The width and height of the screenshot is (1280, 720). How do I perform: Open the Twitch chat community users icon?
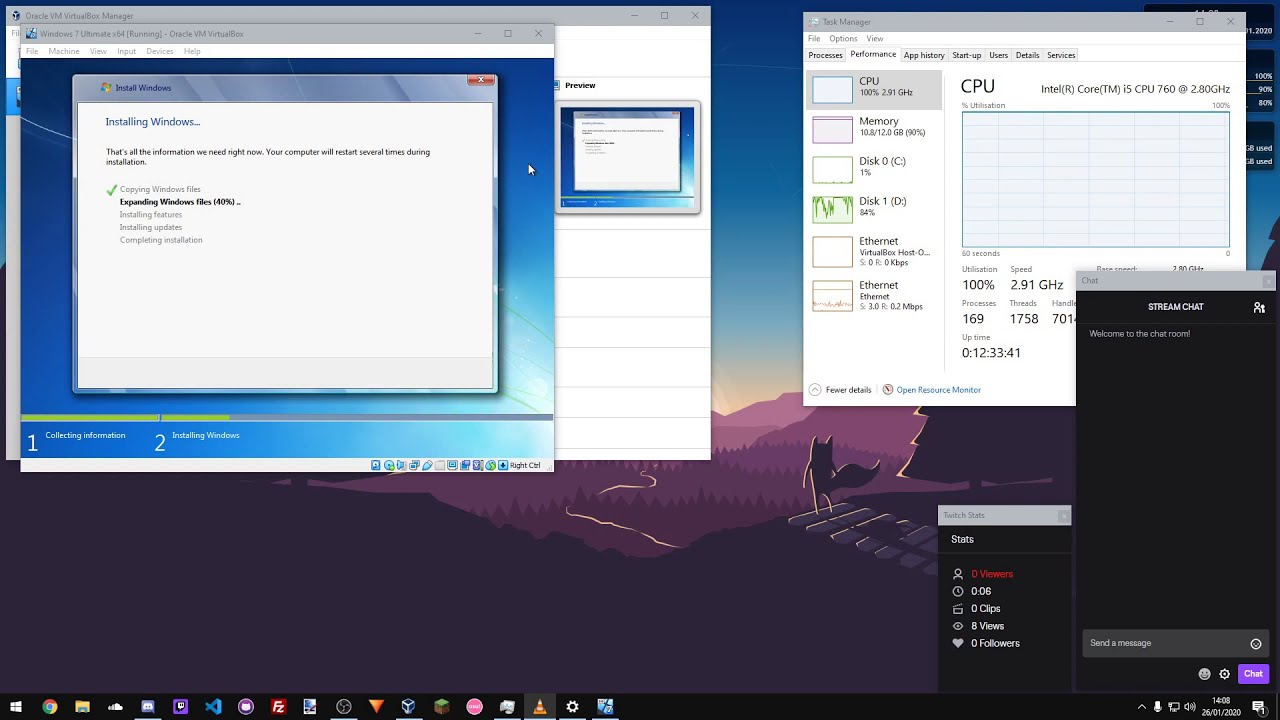tap(1259, 308)
